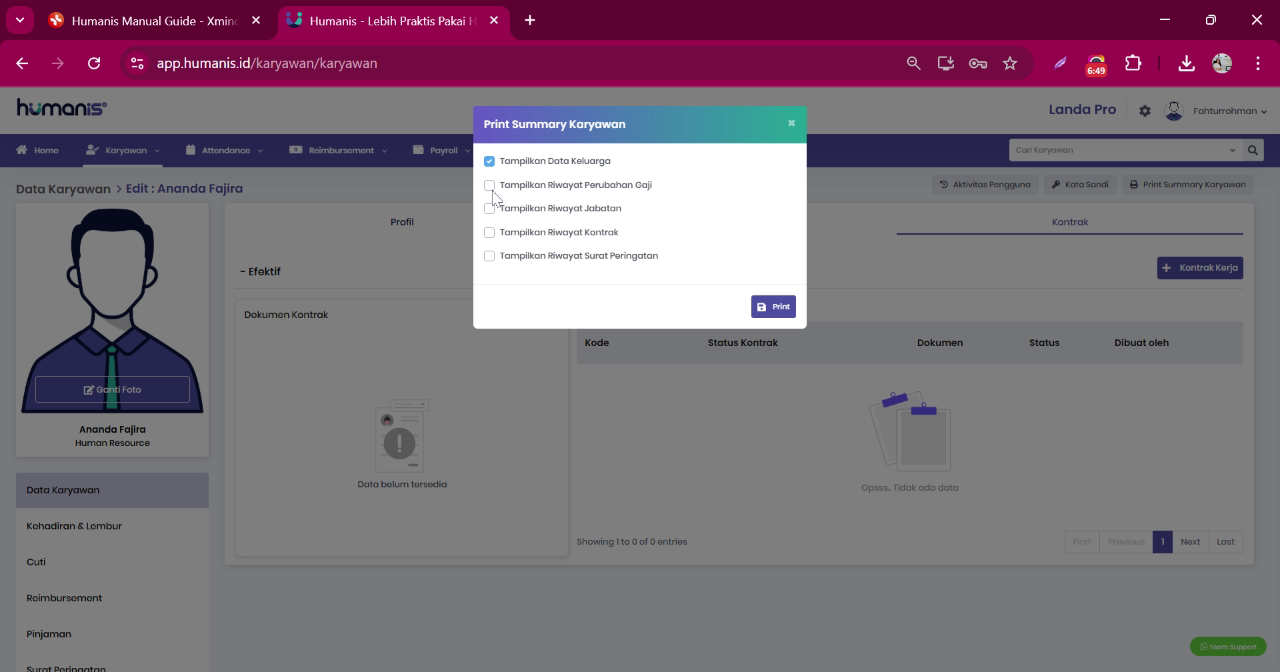1280x672 pixels.
Task: Switch to the Kontrak tab
Action: (1070, 222)
